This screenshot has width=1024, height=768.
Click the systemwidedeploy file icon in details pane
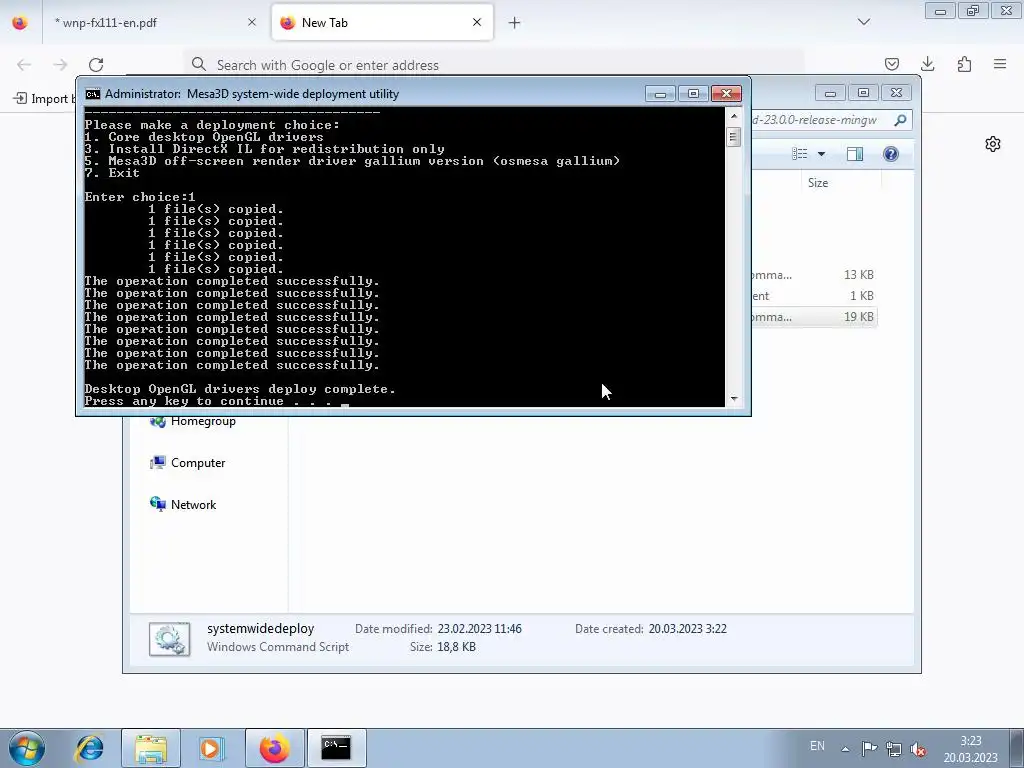tap(170, 639)
